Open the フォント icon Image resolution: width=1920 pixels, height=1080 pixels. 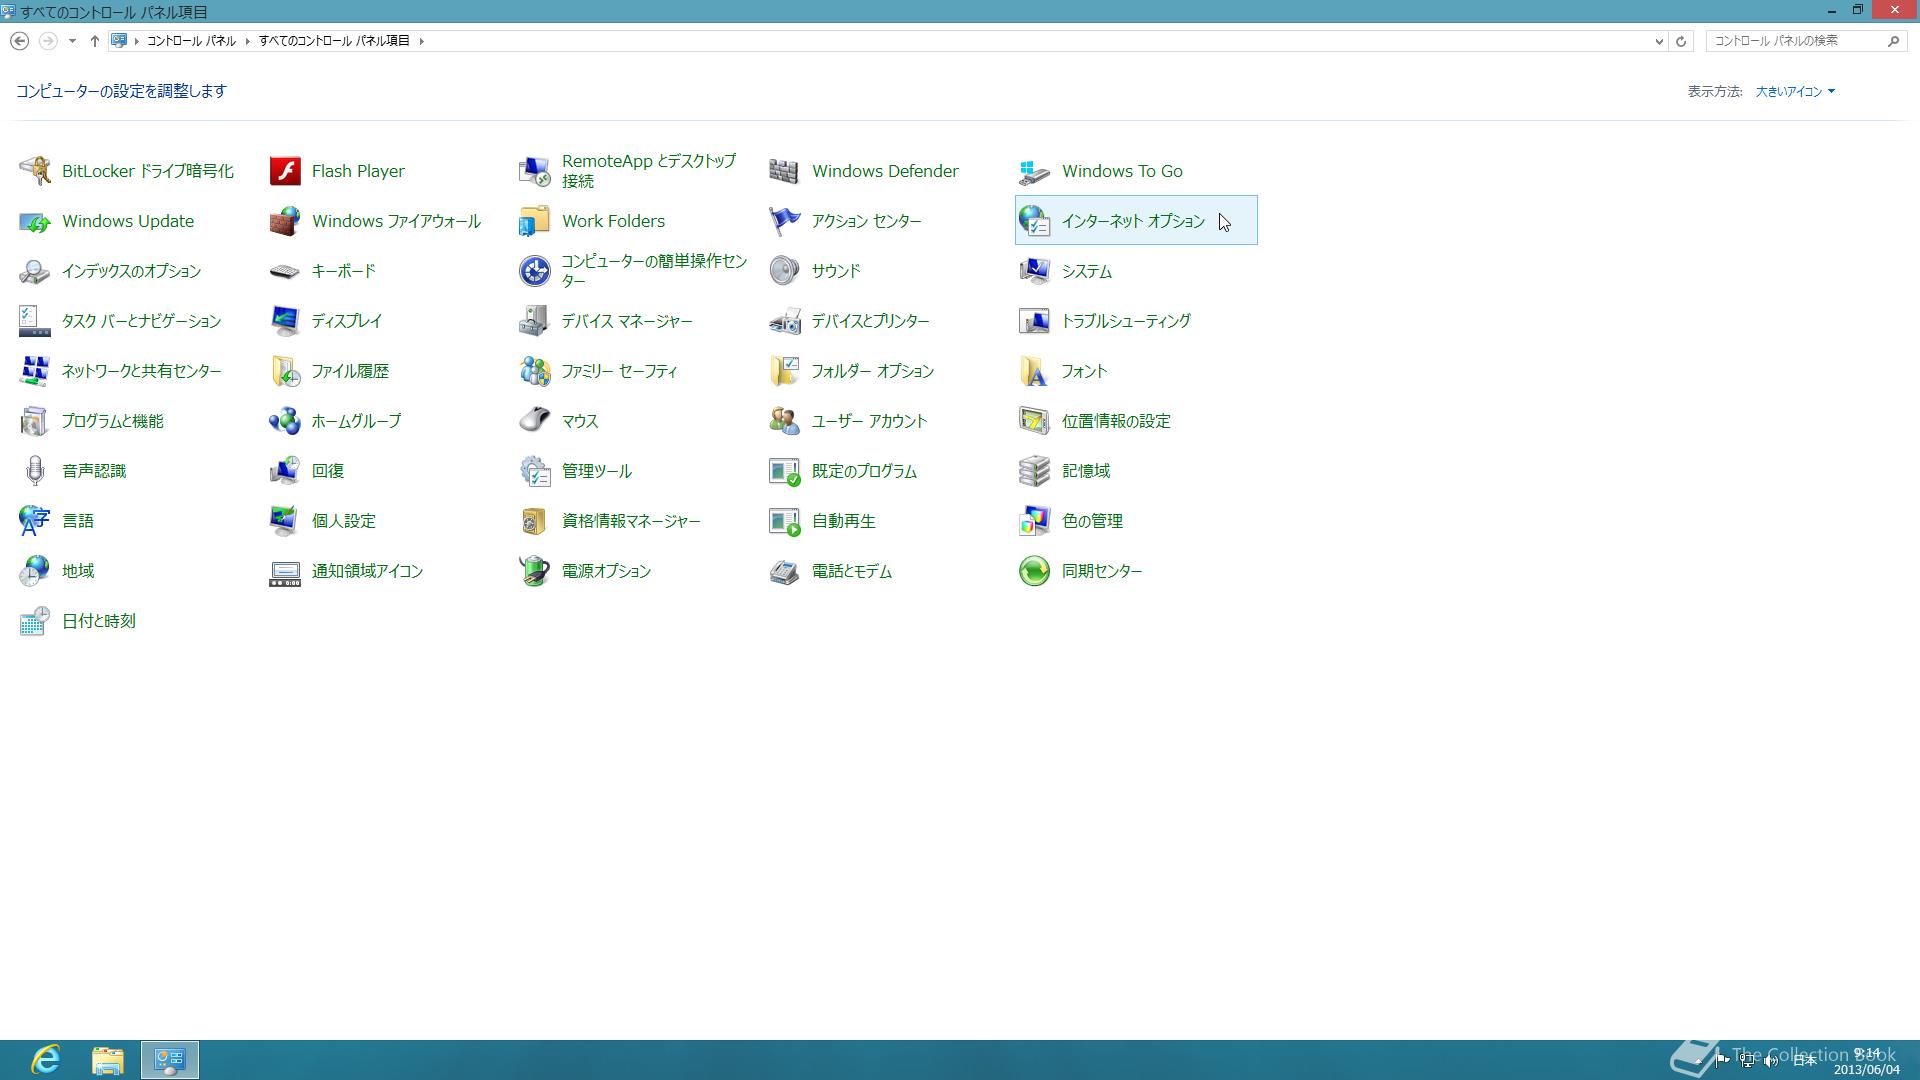pos(1035,371)
